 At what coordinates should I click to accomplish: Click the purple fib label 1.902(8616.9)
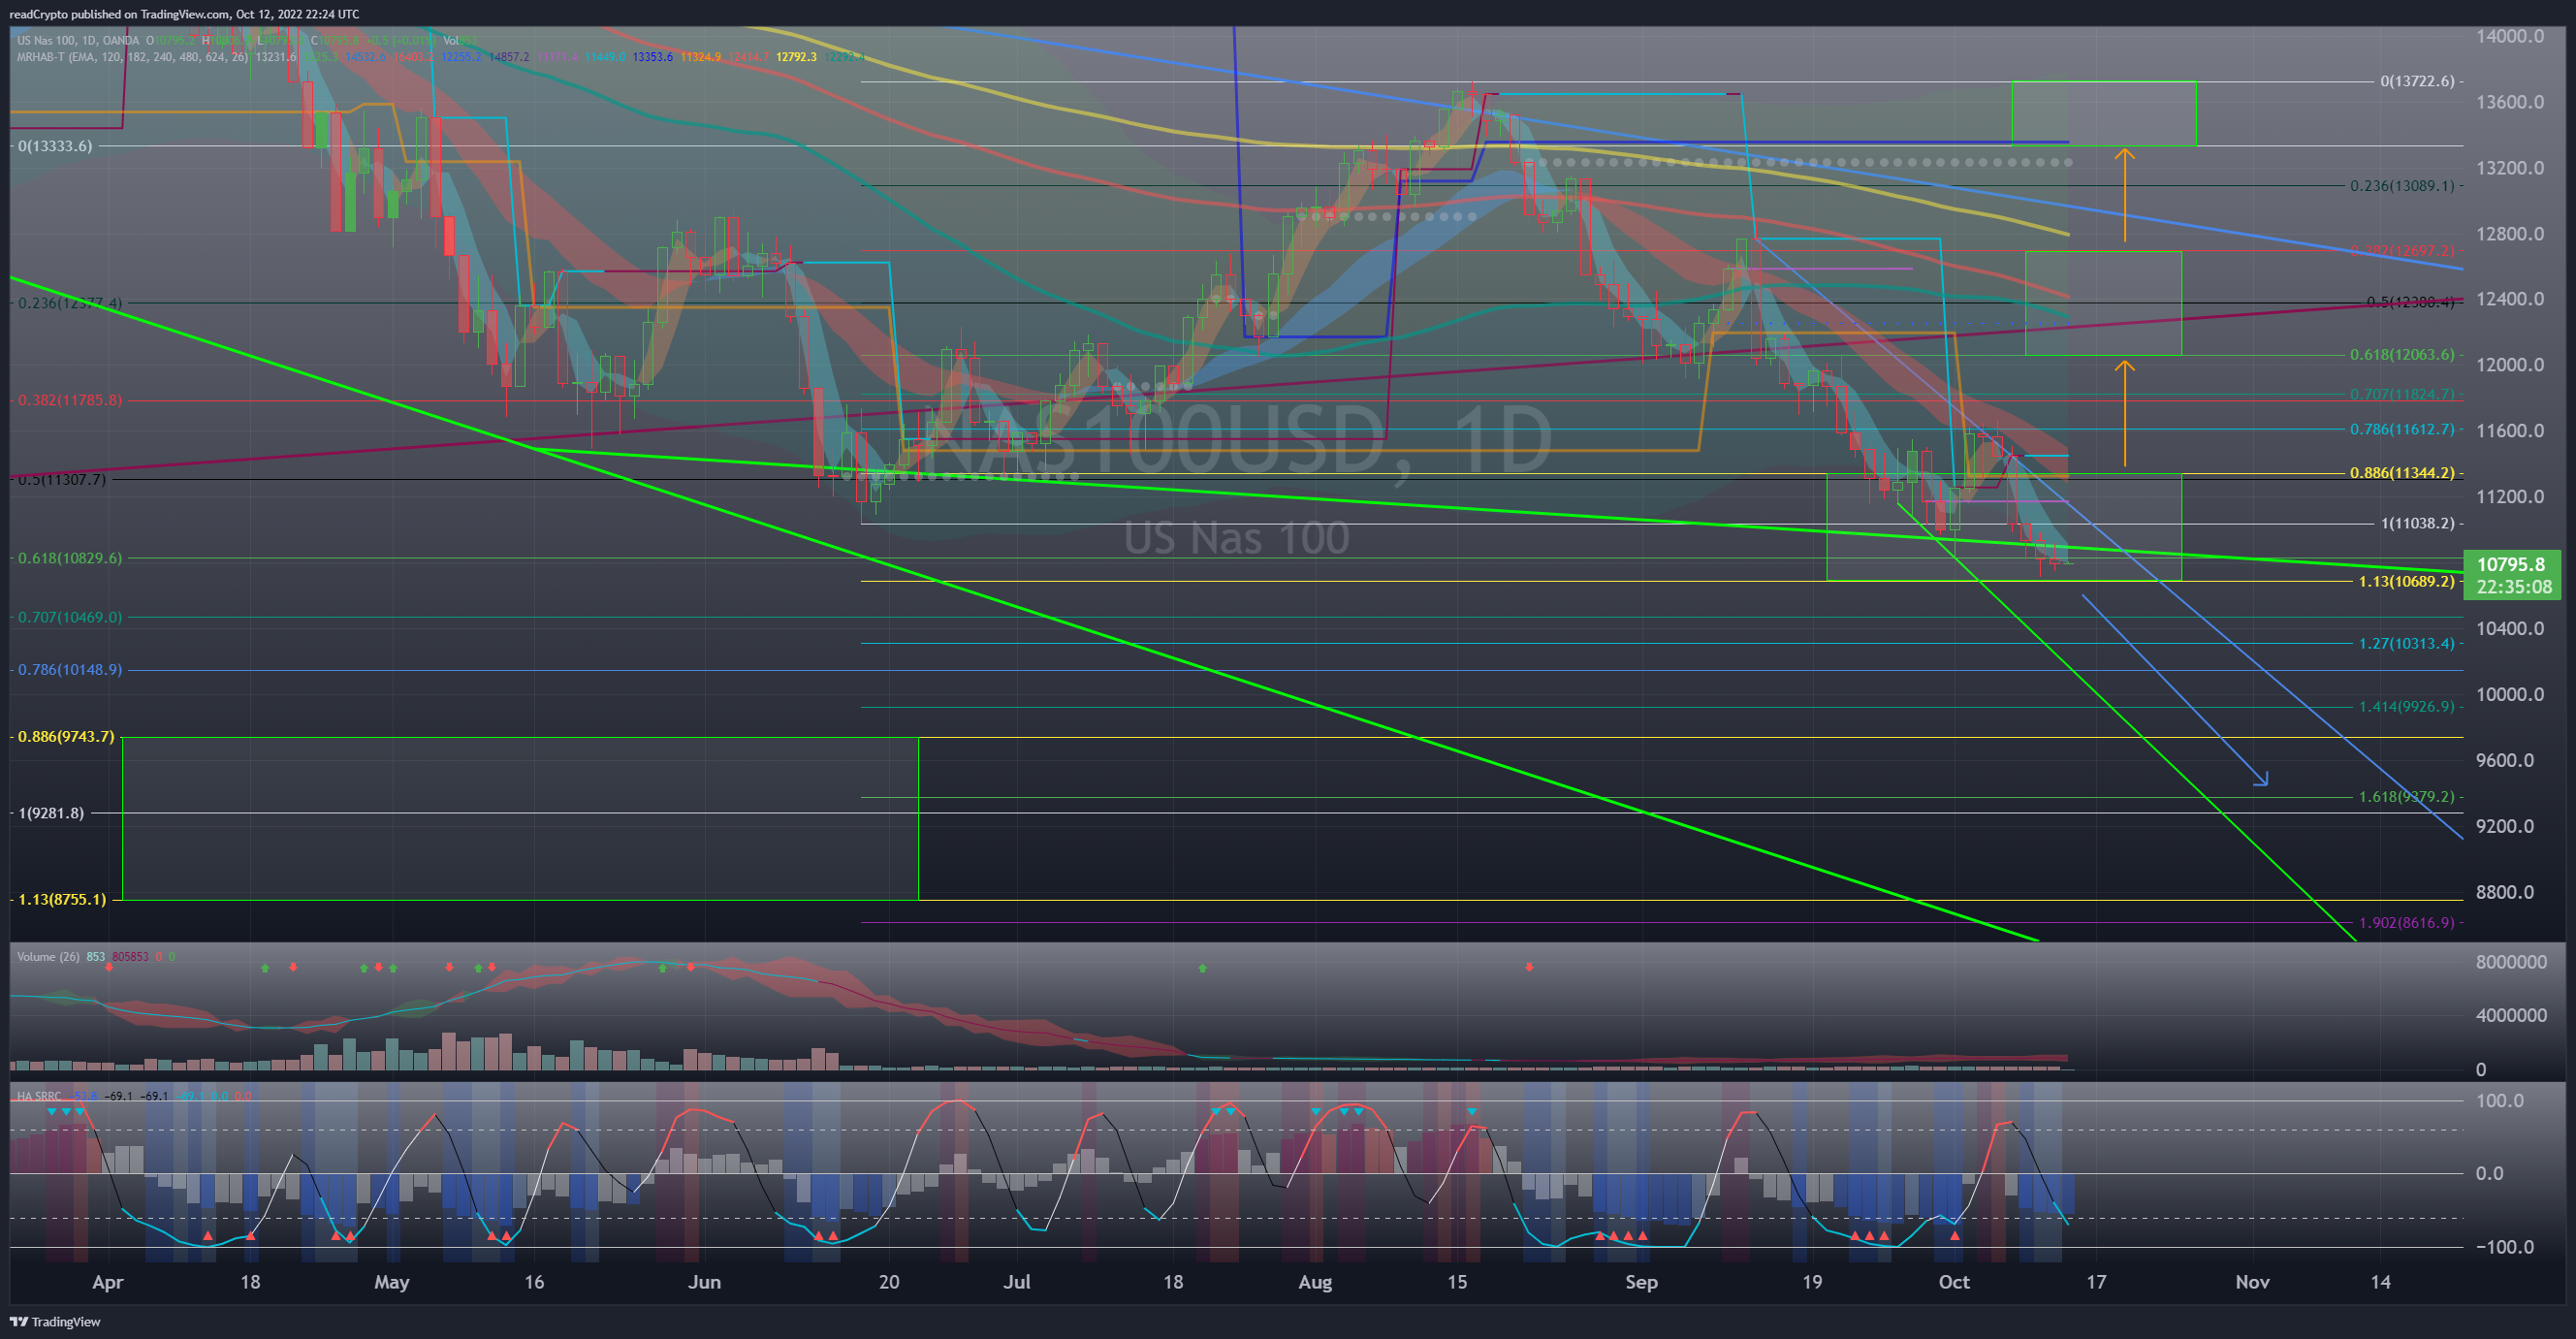(x=2406, y=922)
